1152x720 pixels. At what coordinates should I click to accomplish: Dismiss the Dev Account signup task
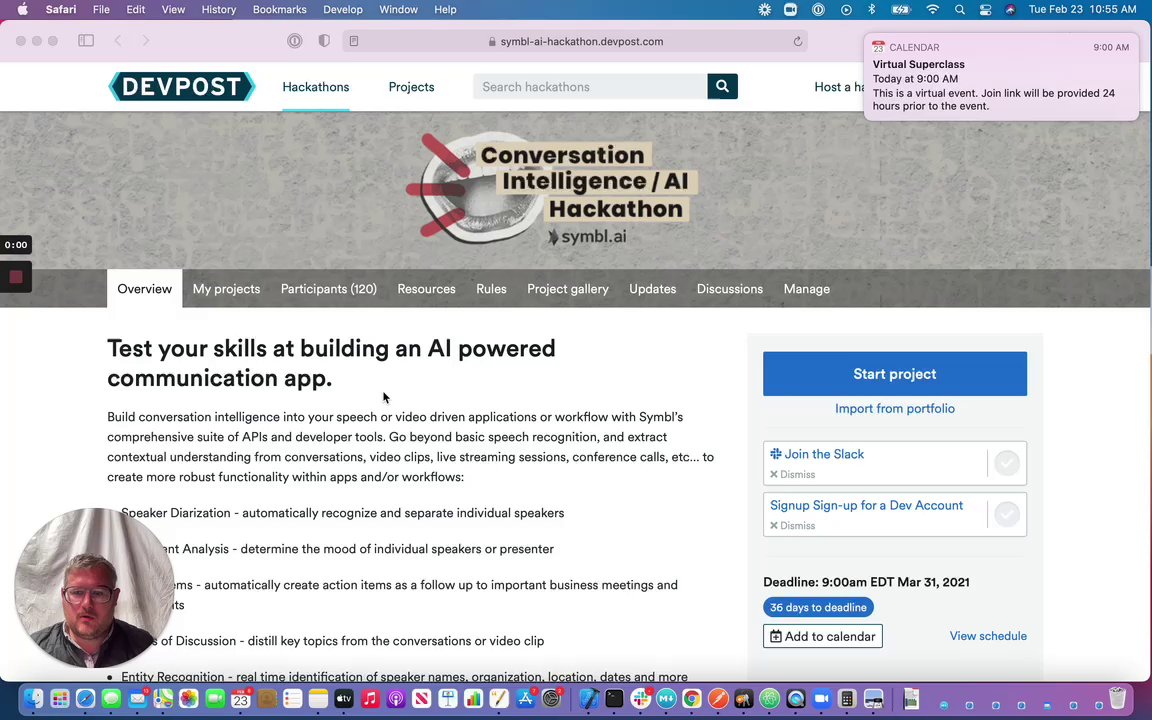click(x=793, y=526)
